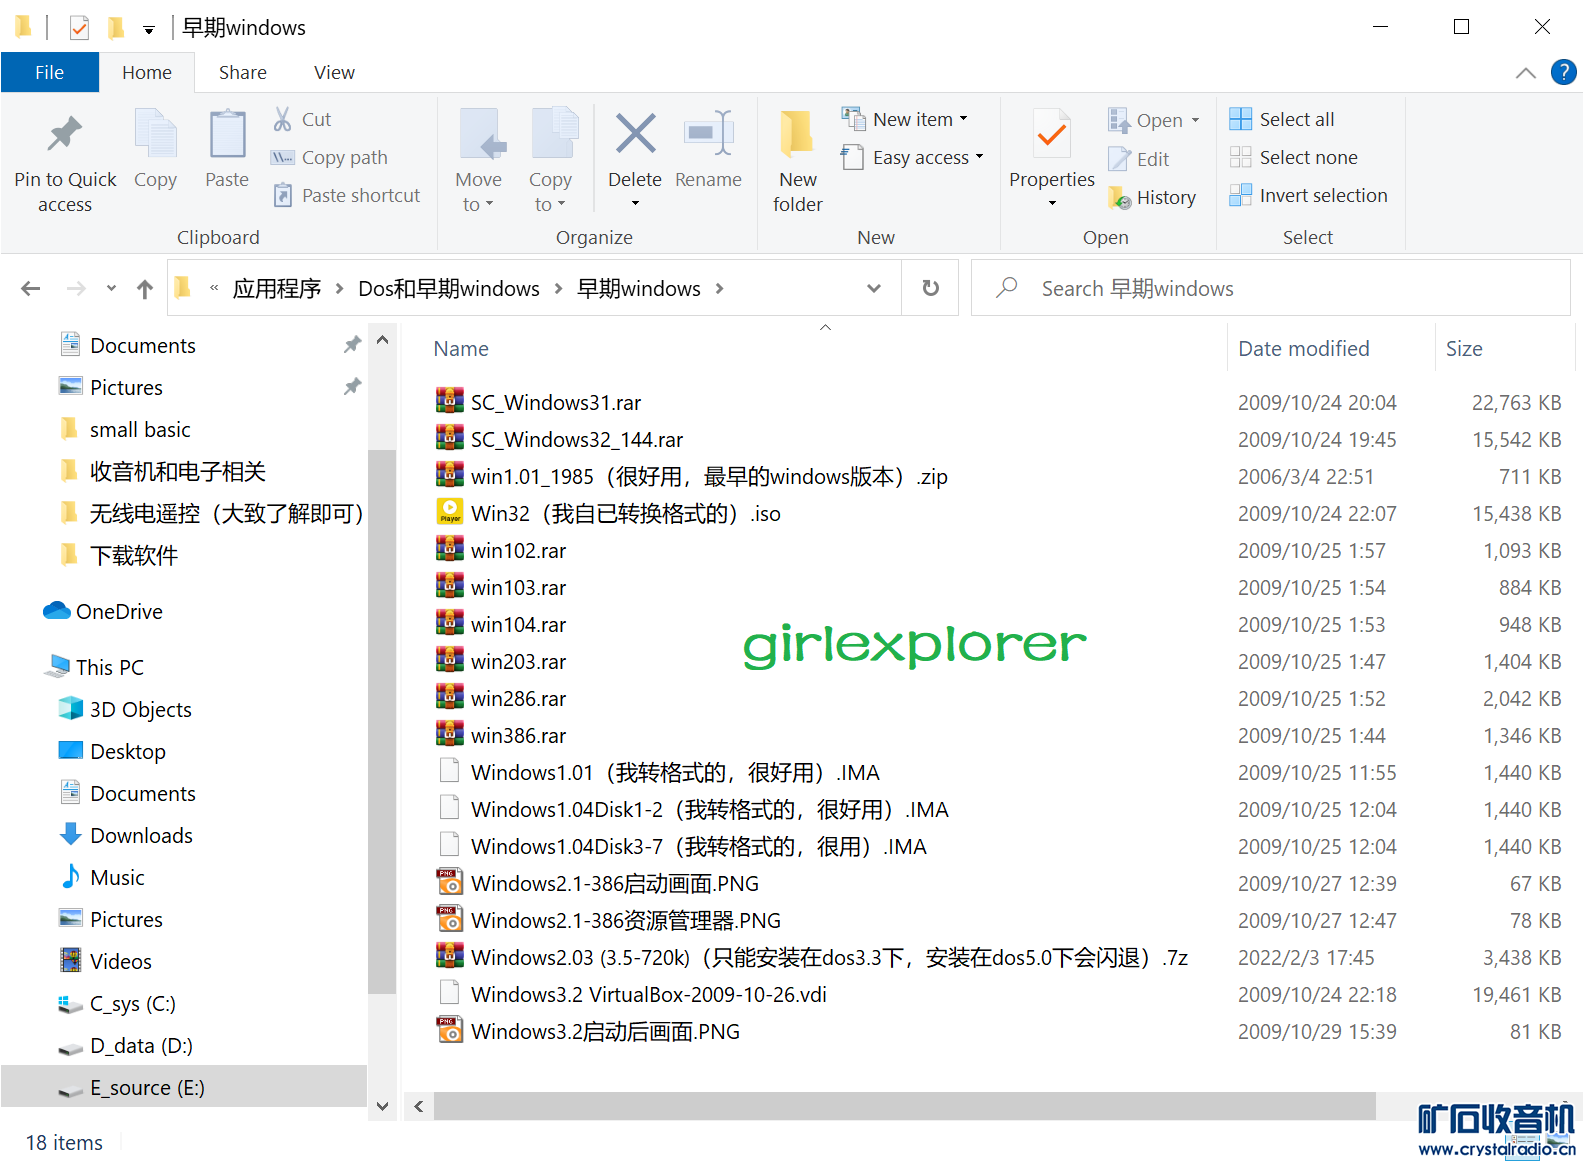This screenshot has width=1584, height=1162.
Task: Click the Win32 iso file icon
Action: coord(450,513)
